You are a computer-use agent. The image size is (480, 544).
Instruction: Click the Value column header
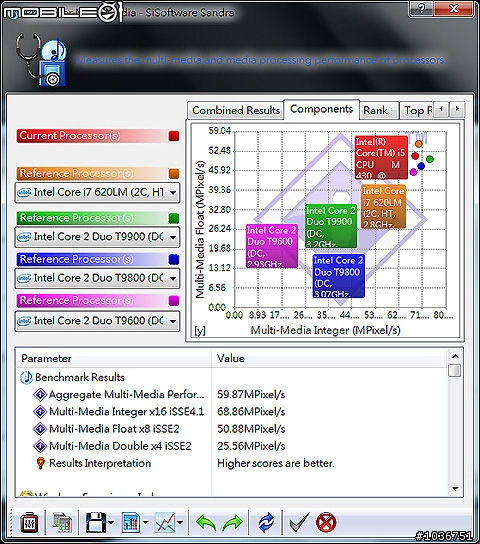(x=328, y=358)
